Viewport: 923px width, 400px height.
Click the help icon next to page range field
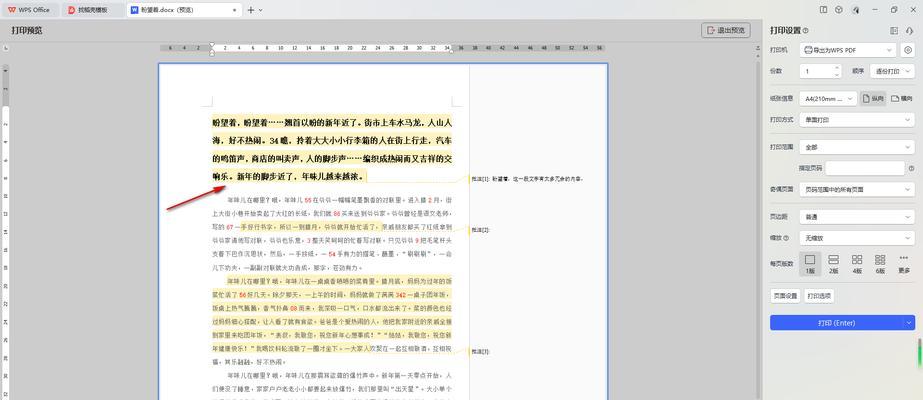[x=911, y=168]
